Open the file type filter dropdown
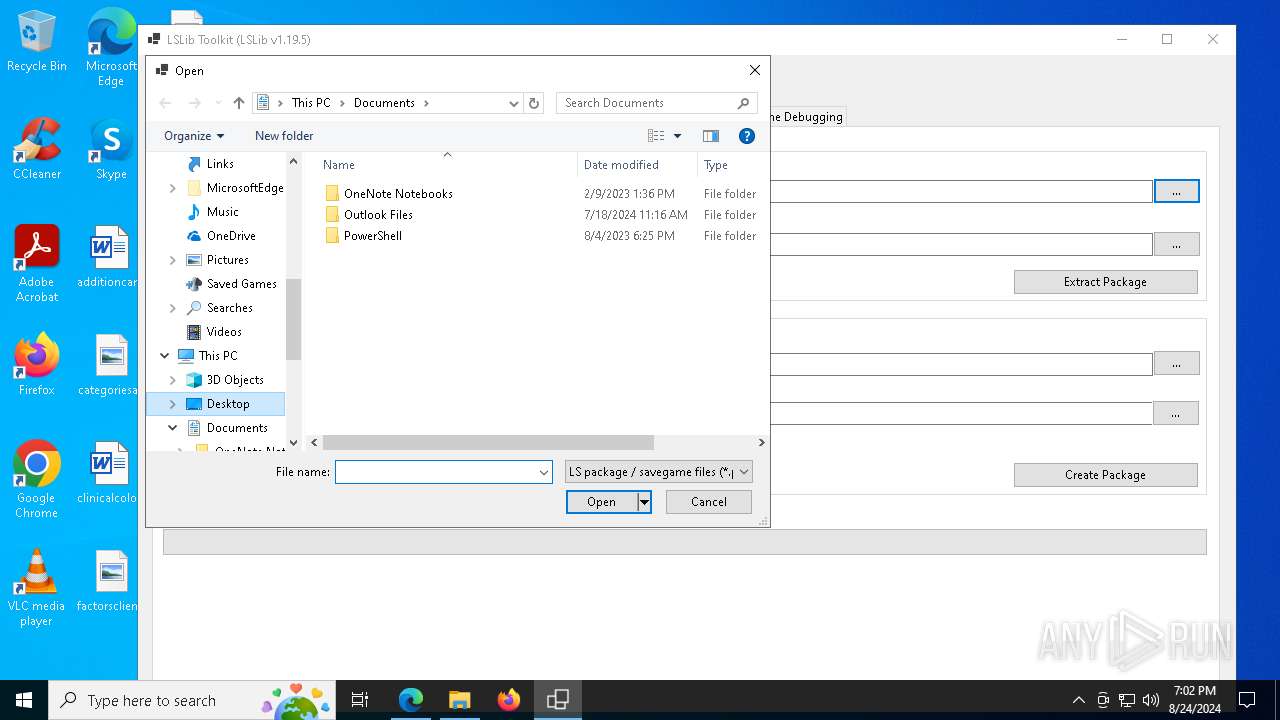 744,472
